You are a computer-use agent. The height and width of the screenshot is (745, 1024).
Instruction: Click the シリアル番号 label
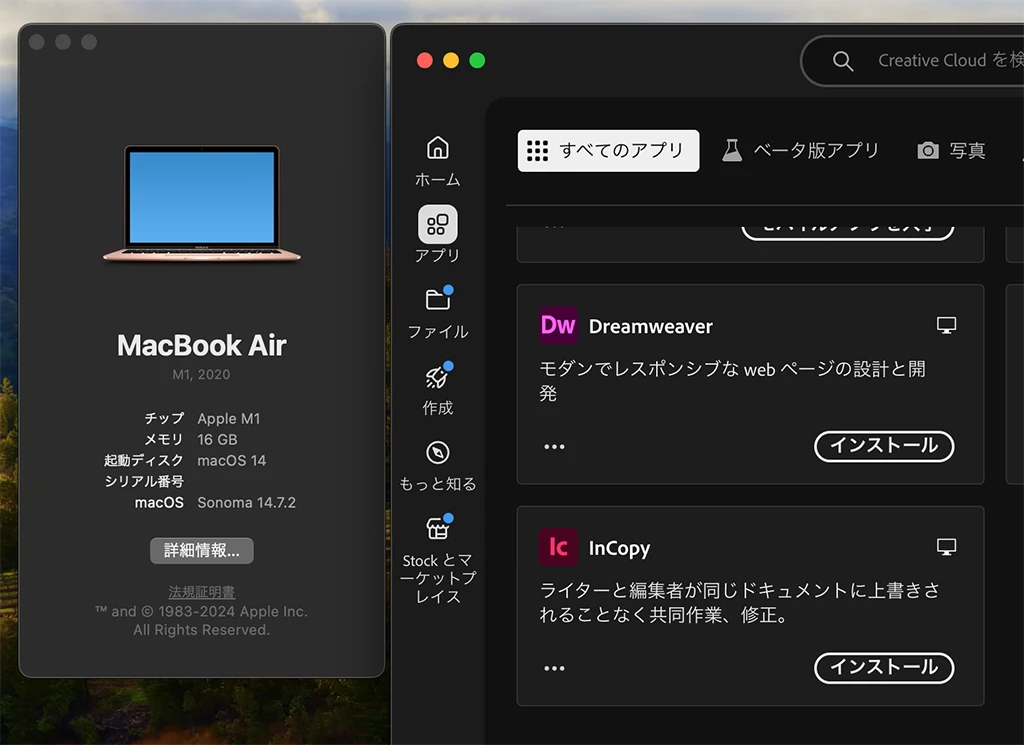(144, 481)
